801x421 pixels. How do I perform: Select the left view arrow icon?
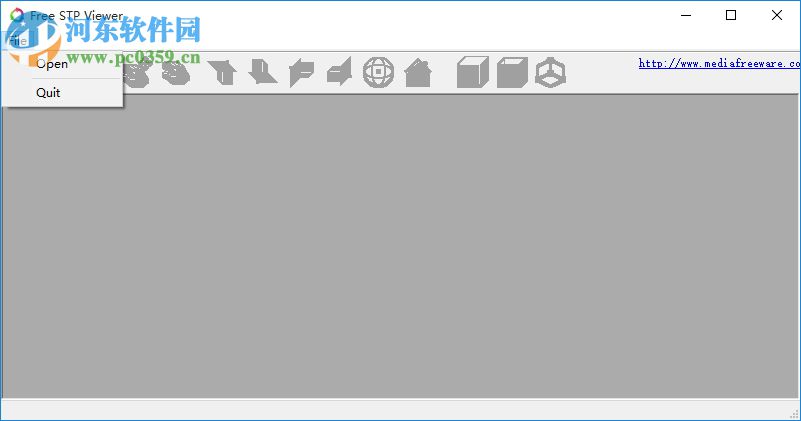point(301,73)
